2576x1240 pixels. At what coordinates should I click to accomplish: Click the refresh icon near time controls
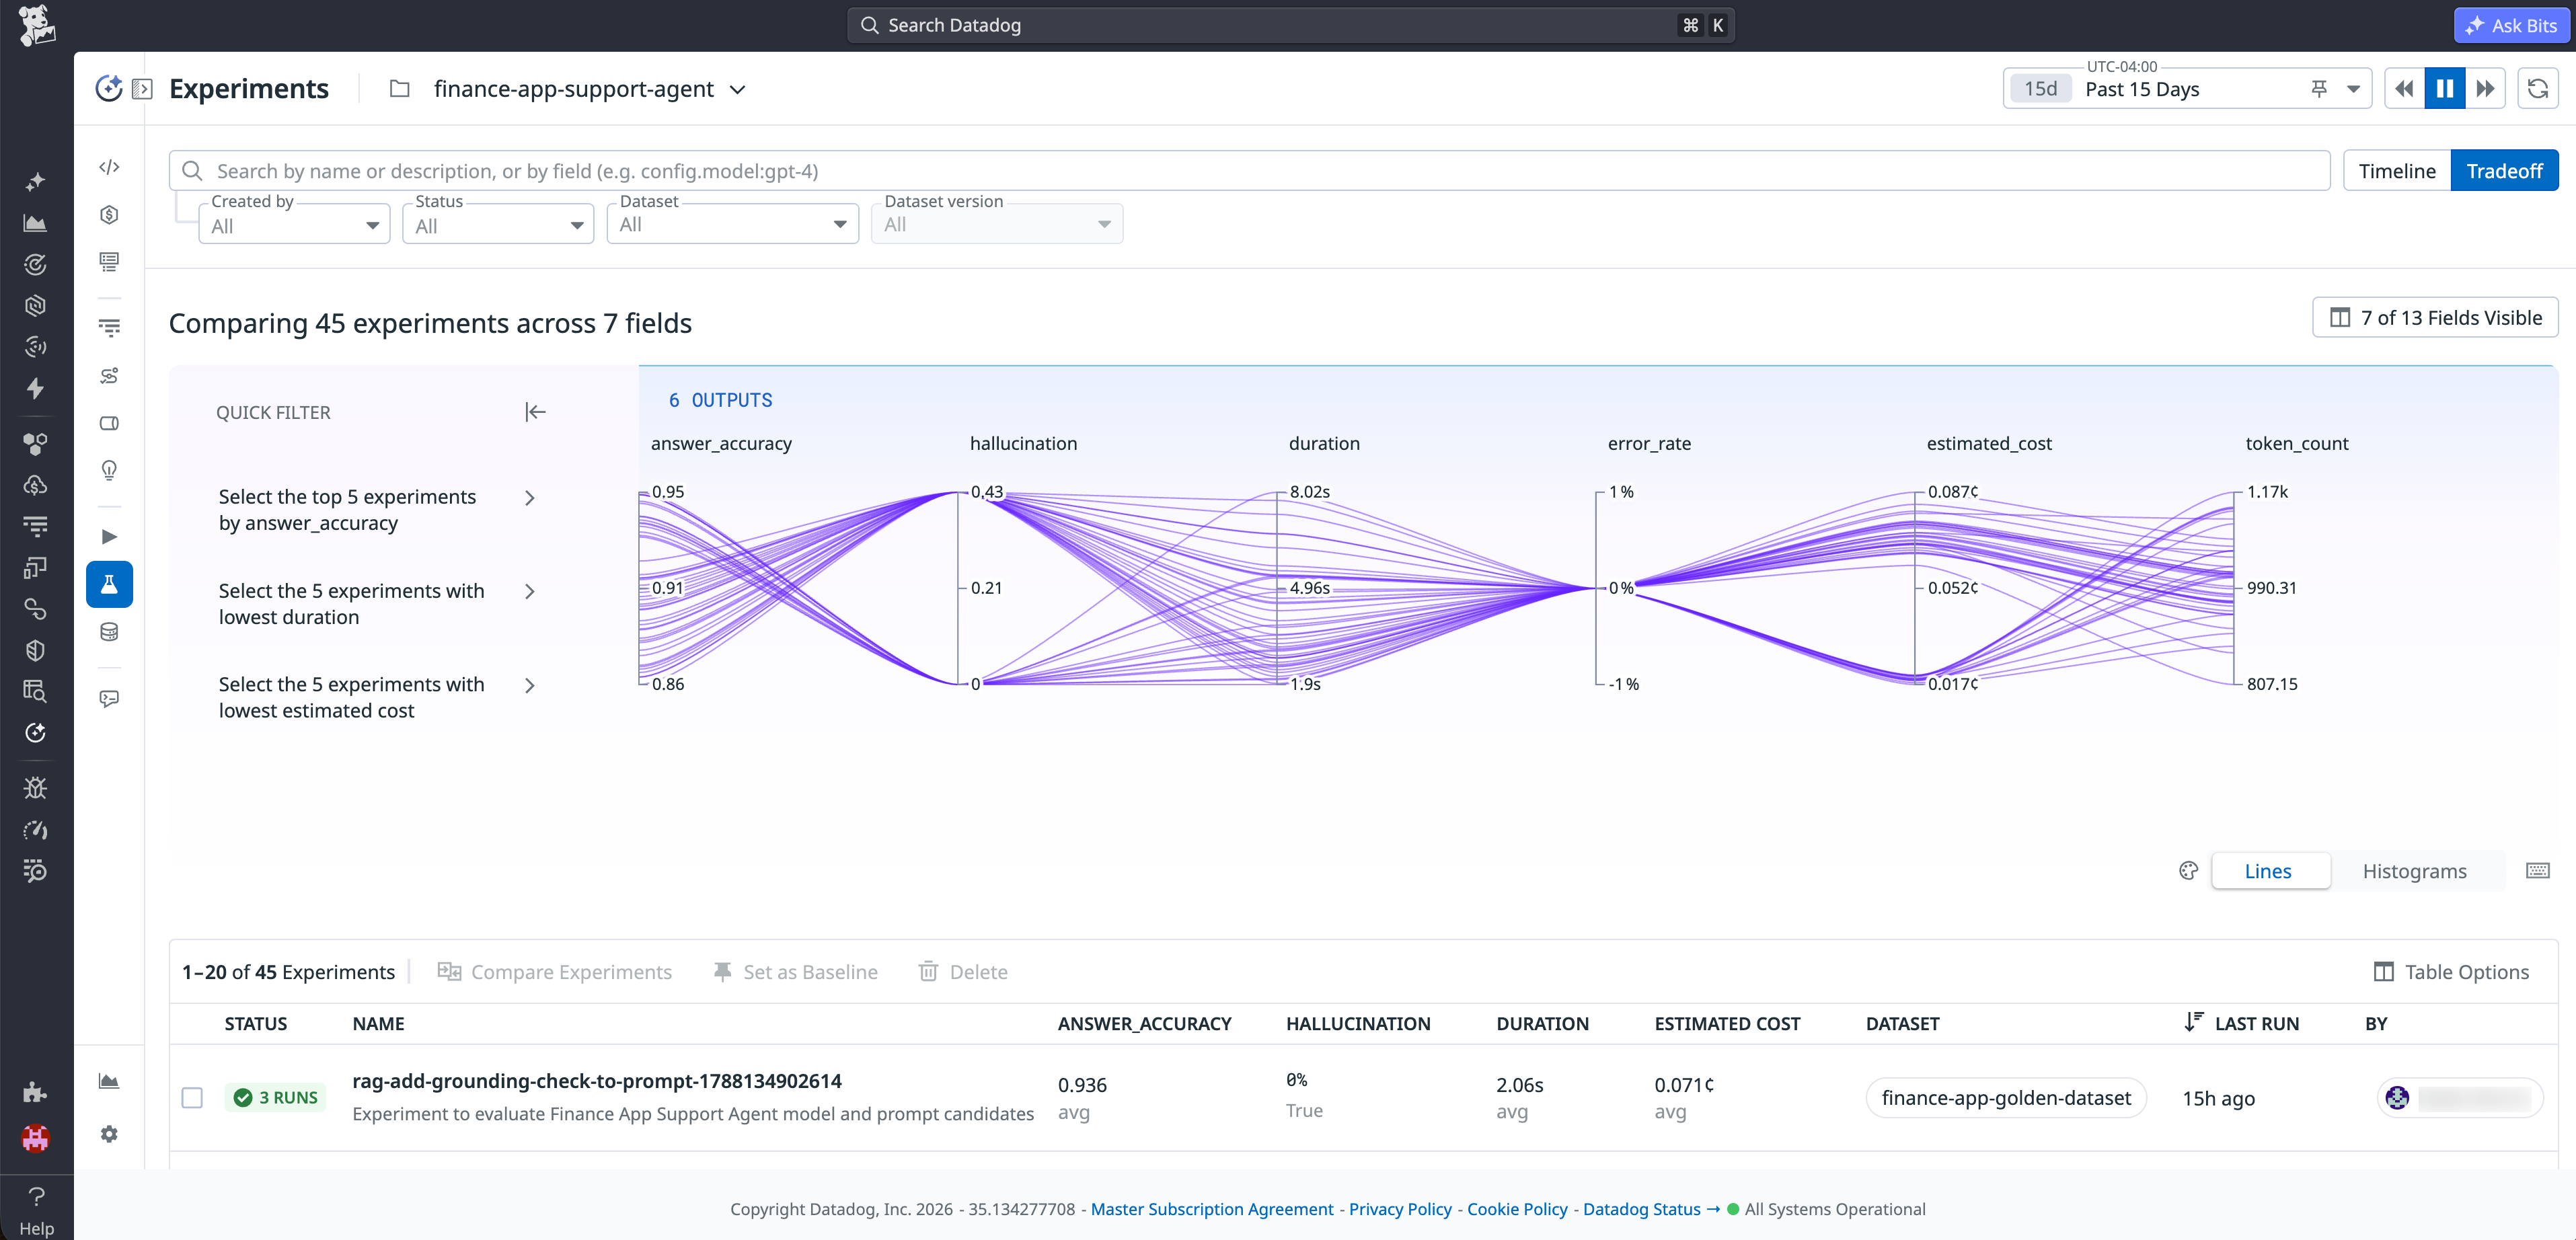click(2538, 89)
